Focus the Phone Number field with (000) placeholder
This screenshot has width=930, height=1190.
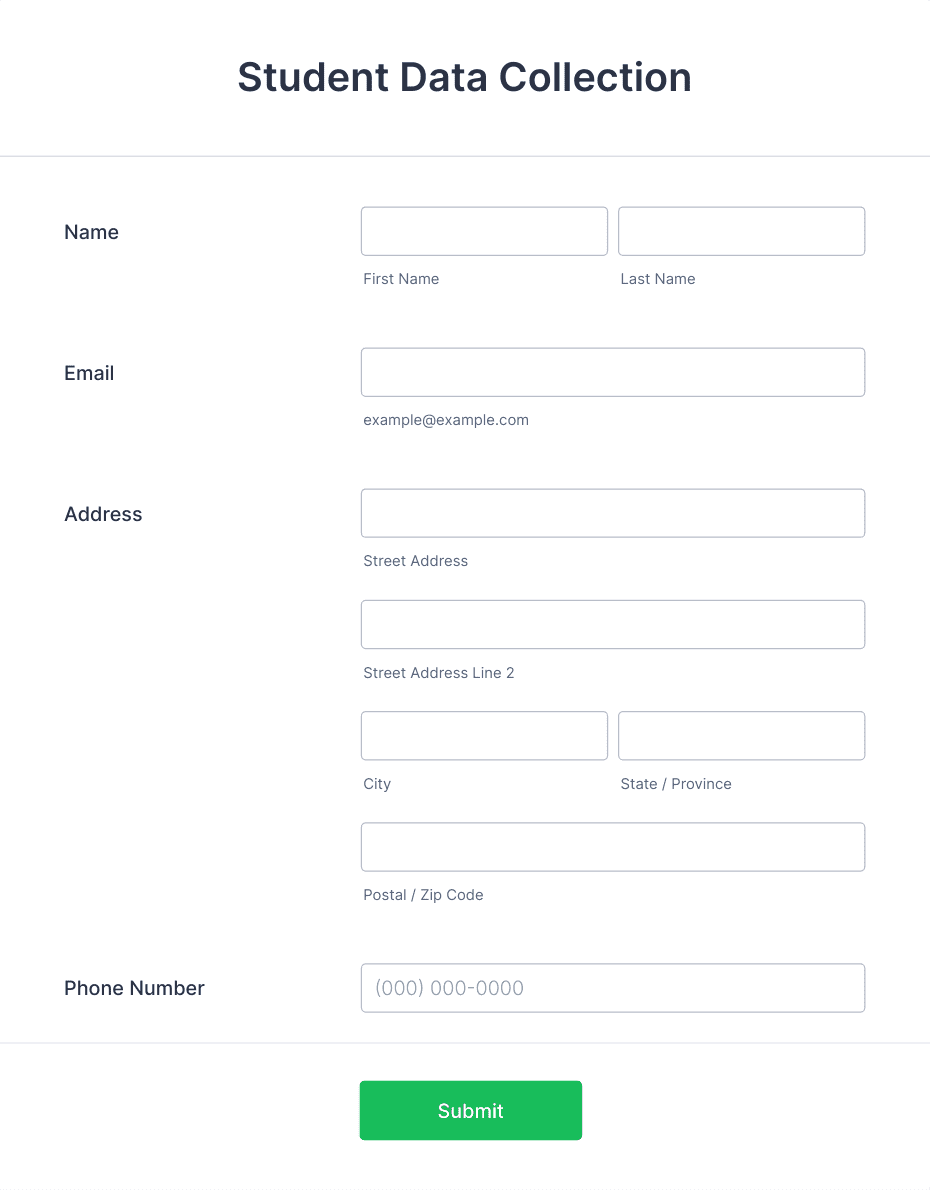click(613, 988)
